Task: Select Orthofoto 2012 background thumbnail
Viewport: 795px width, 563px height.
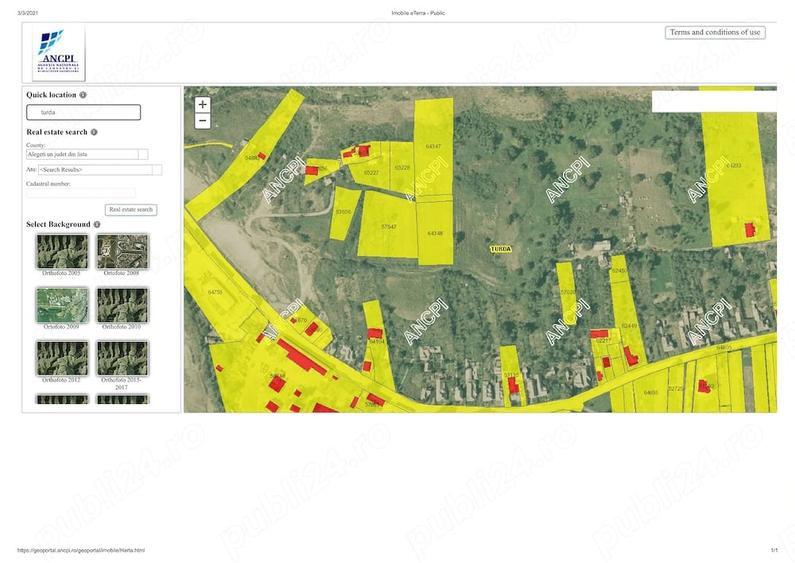Action: [62, 359]
